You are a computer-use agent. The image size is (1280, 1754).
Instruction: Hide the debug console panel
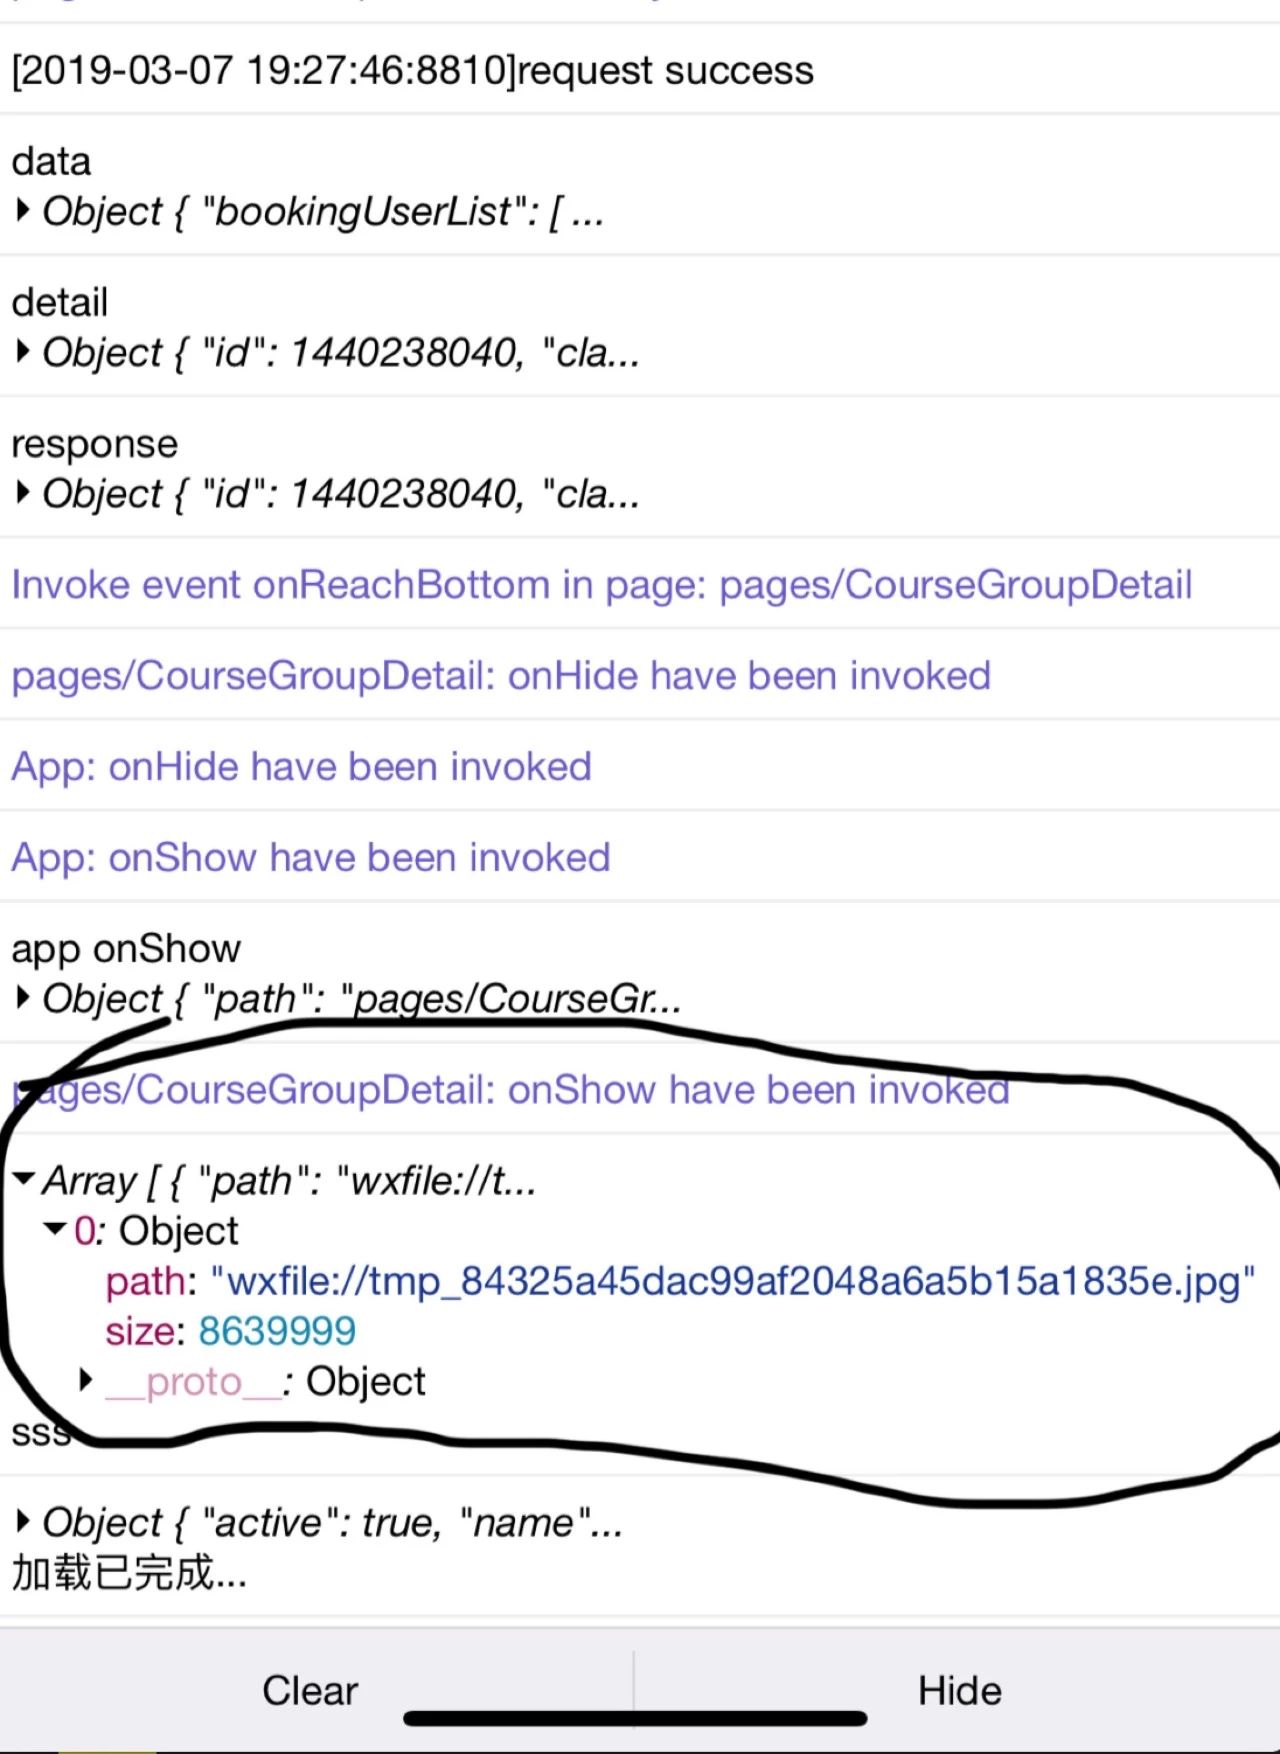tap(960, 1690)
